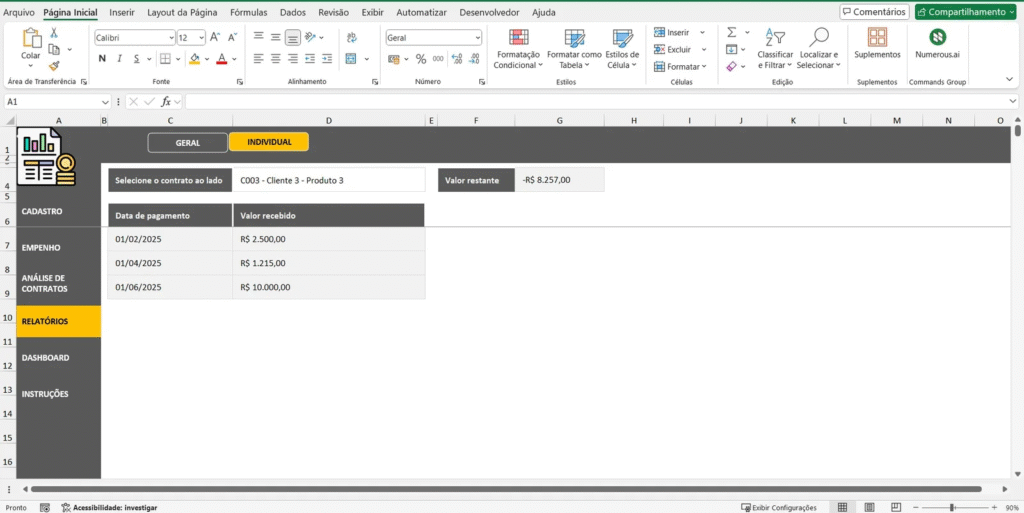Click the insert function fx icon
This screenshot has height=513, width=1024.
(168, 102)
